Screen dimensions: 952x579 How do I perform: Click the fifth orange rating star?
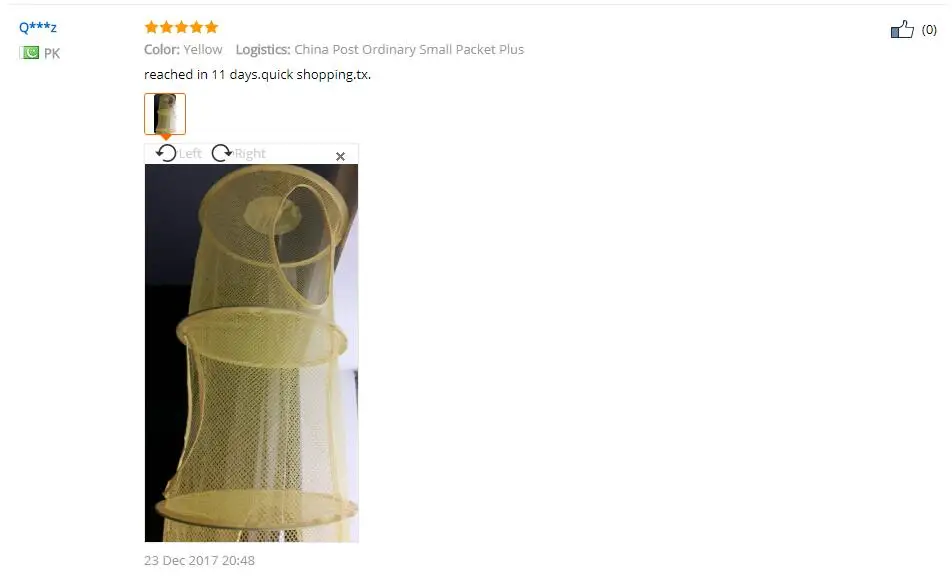coord(211,27)
